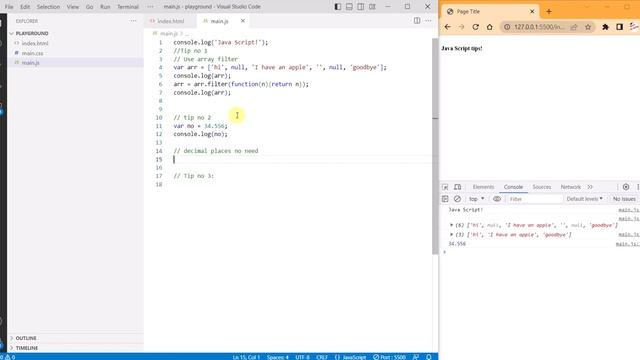Select the main.js editor tab
Image resolution: width=640 pixels, height=360 pixels.
coord(219,21)
